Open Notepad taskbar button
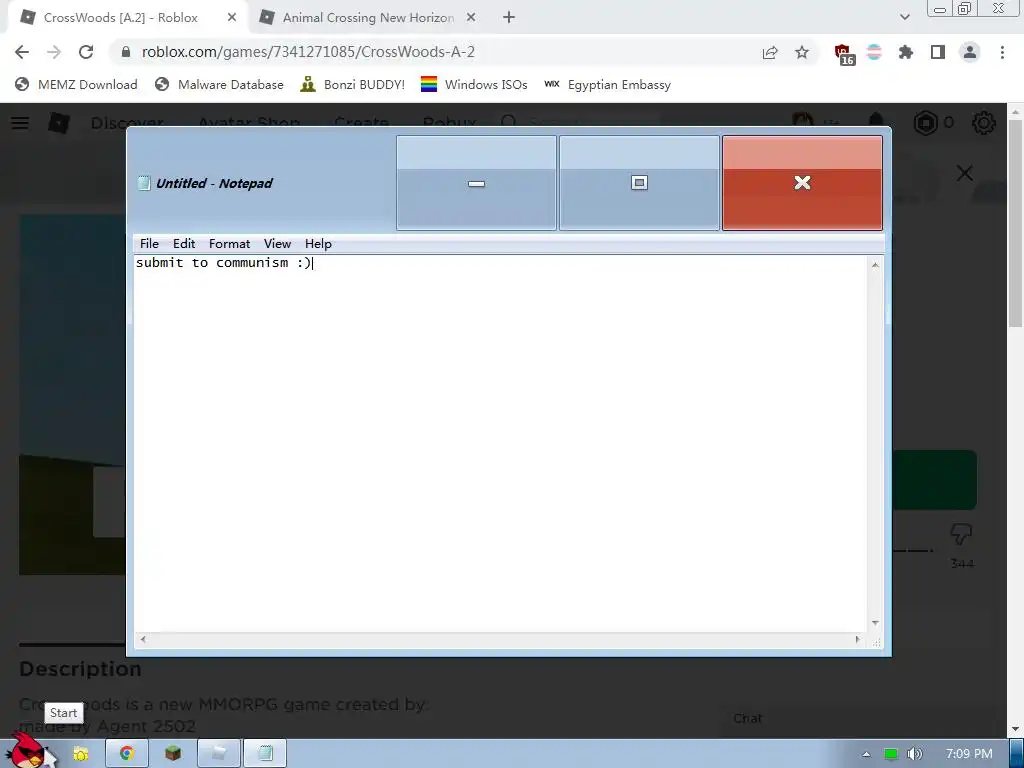Screen dimensions: 1024x768 (x=265, y=754)
